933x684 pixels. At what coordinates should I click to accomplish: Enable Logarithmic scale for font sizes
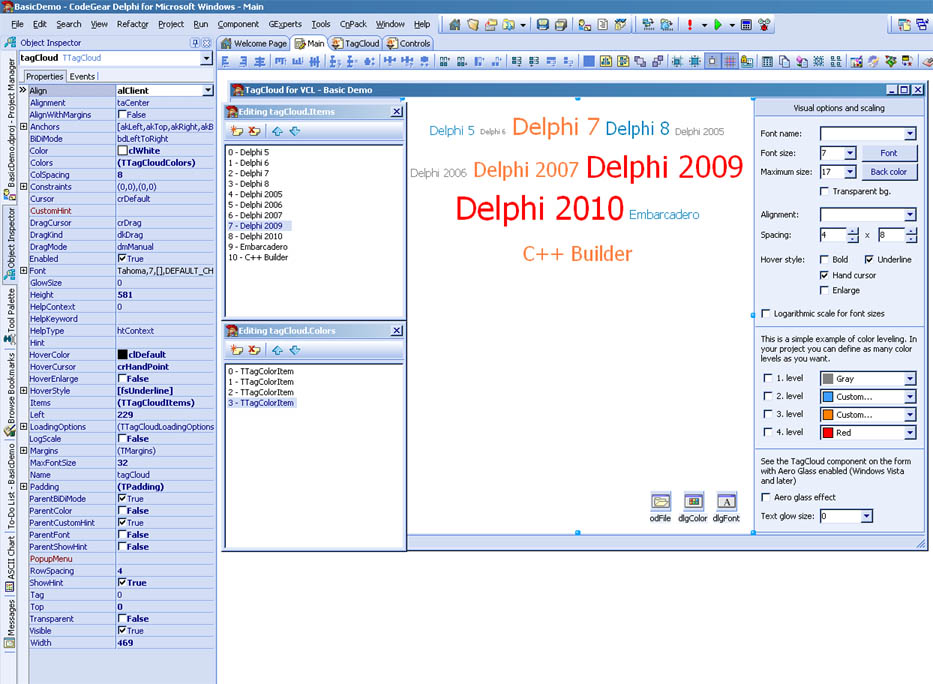(x=766, y=313)
